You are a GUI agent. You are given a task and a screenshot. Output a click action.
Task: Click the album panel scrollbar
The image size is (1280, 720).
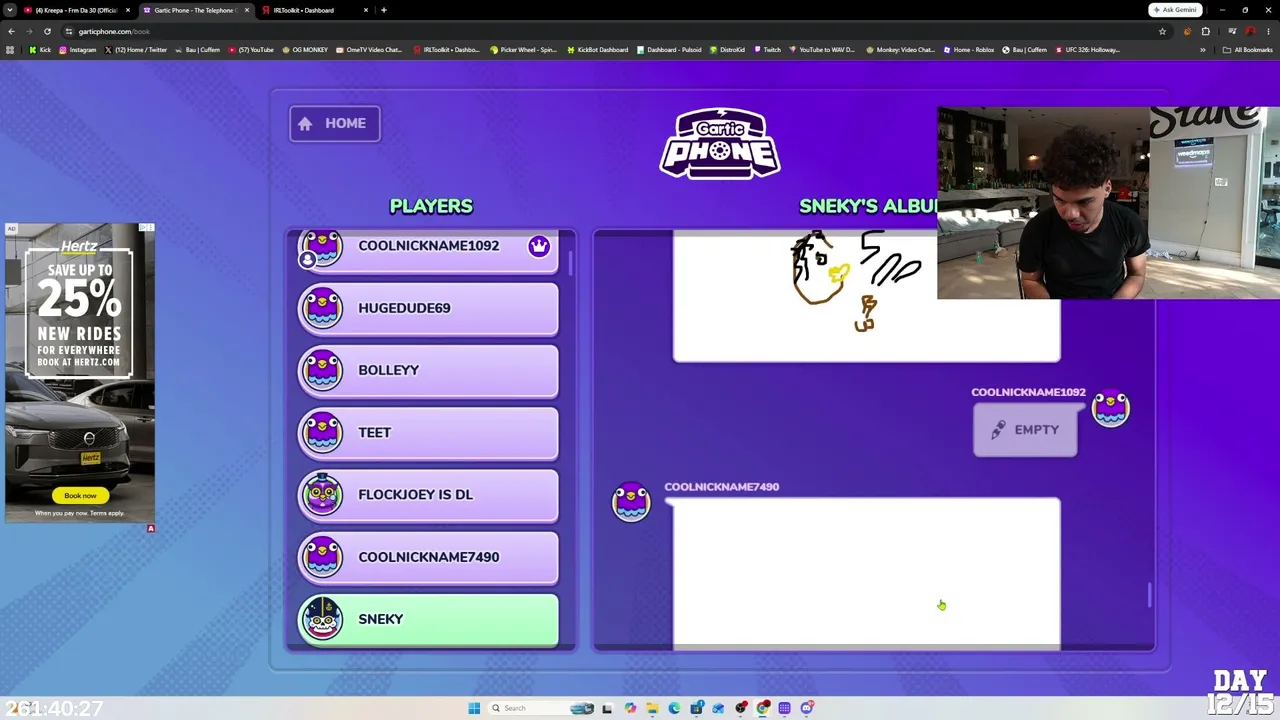point(1149,595)
